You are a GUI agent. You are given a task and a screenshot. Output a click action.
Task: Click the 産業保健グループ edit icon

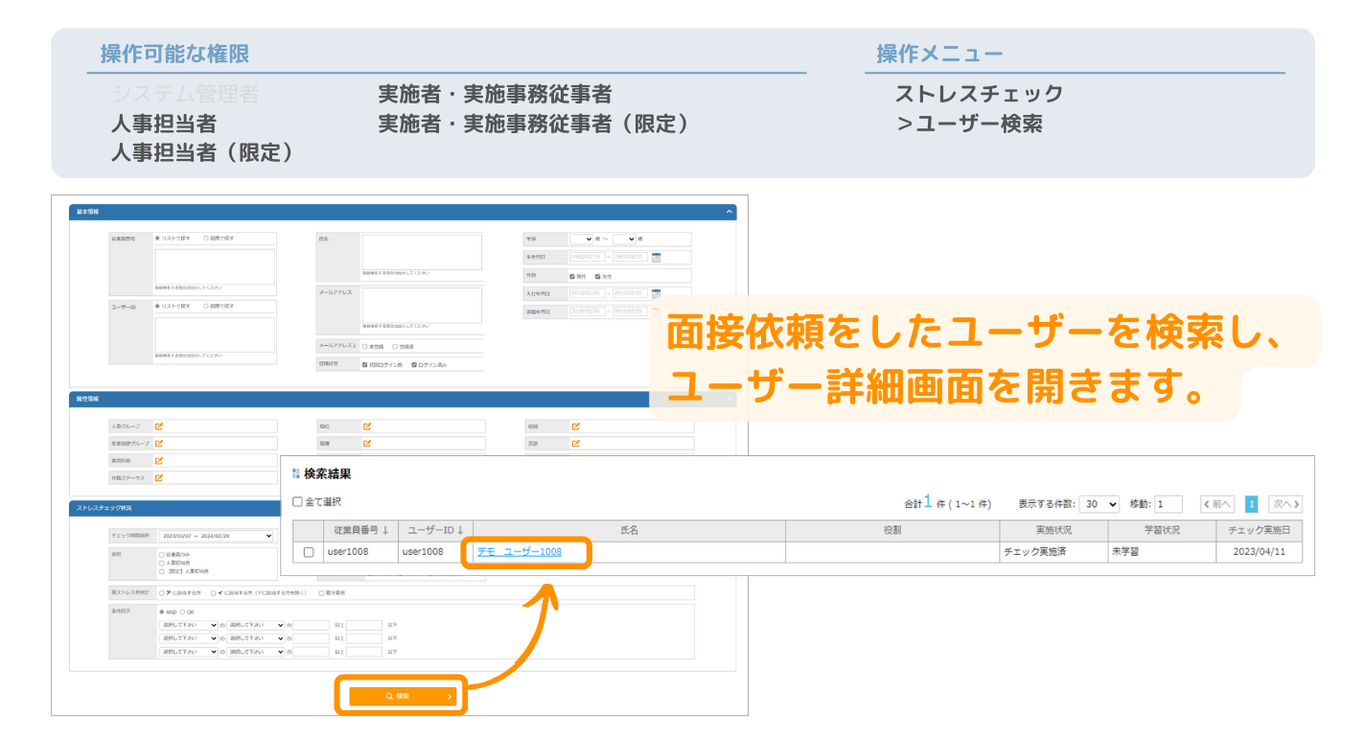point(159,443)
